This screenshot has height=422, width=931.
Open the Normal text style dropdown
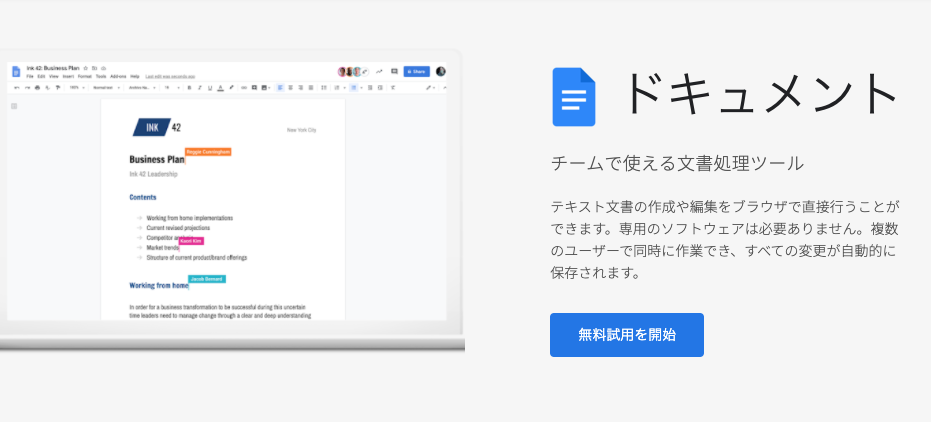tap(106, 88)
